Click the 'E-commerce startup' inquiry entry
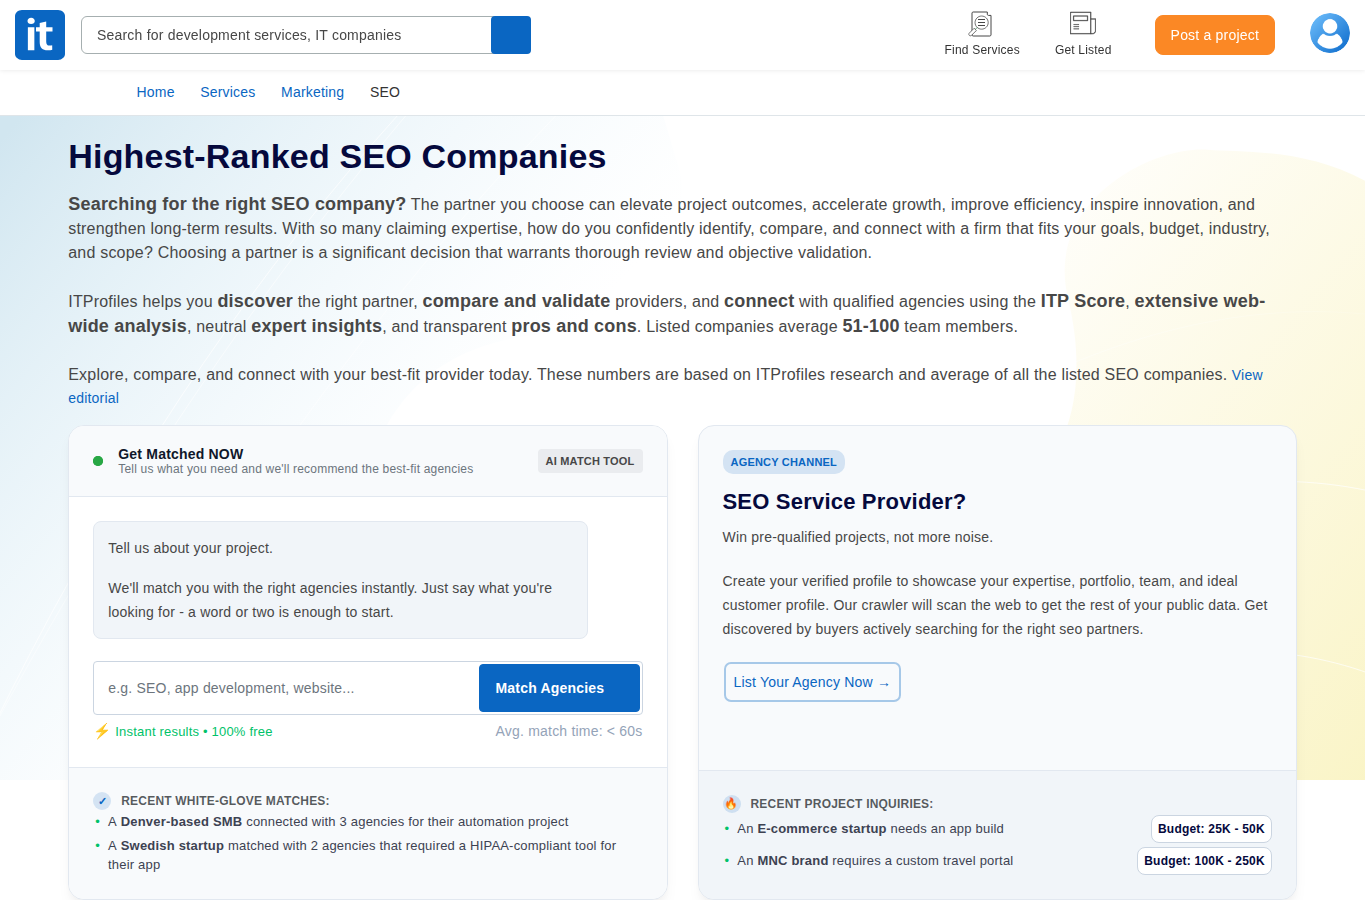Screen dimensions: 1365x900 point(870,829)
